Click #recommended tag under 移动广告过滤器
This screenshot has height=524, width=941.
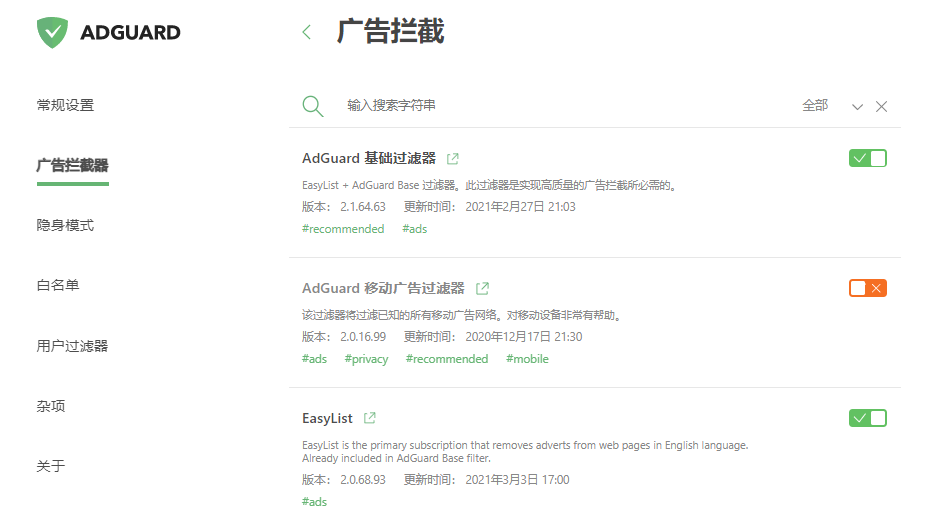click(446, 359)
